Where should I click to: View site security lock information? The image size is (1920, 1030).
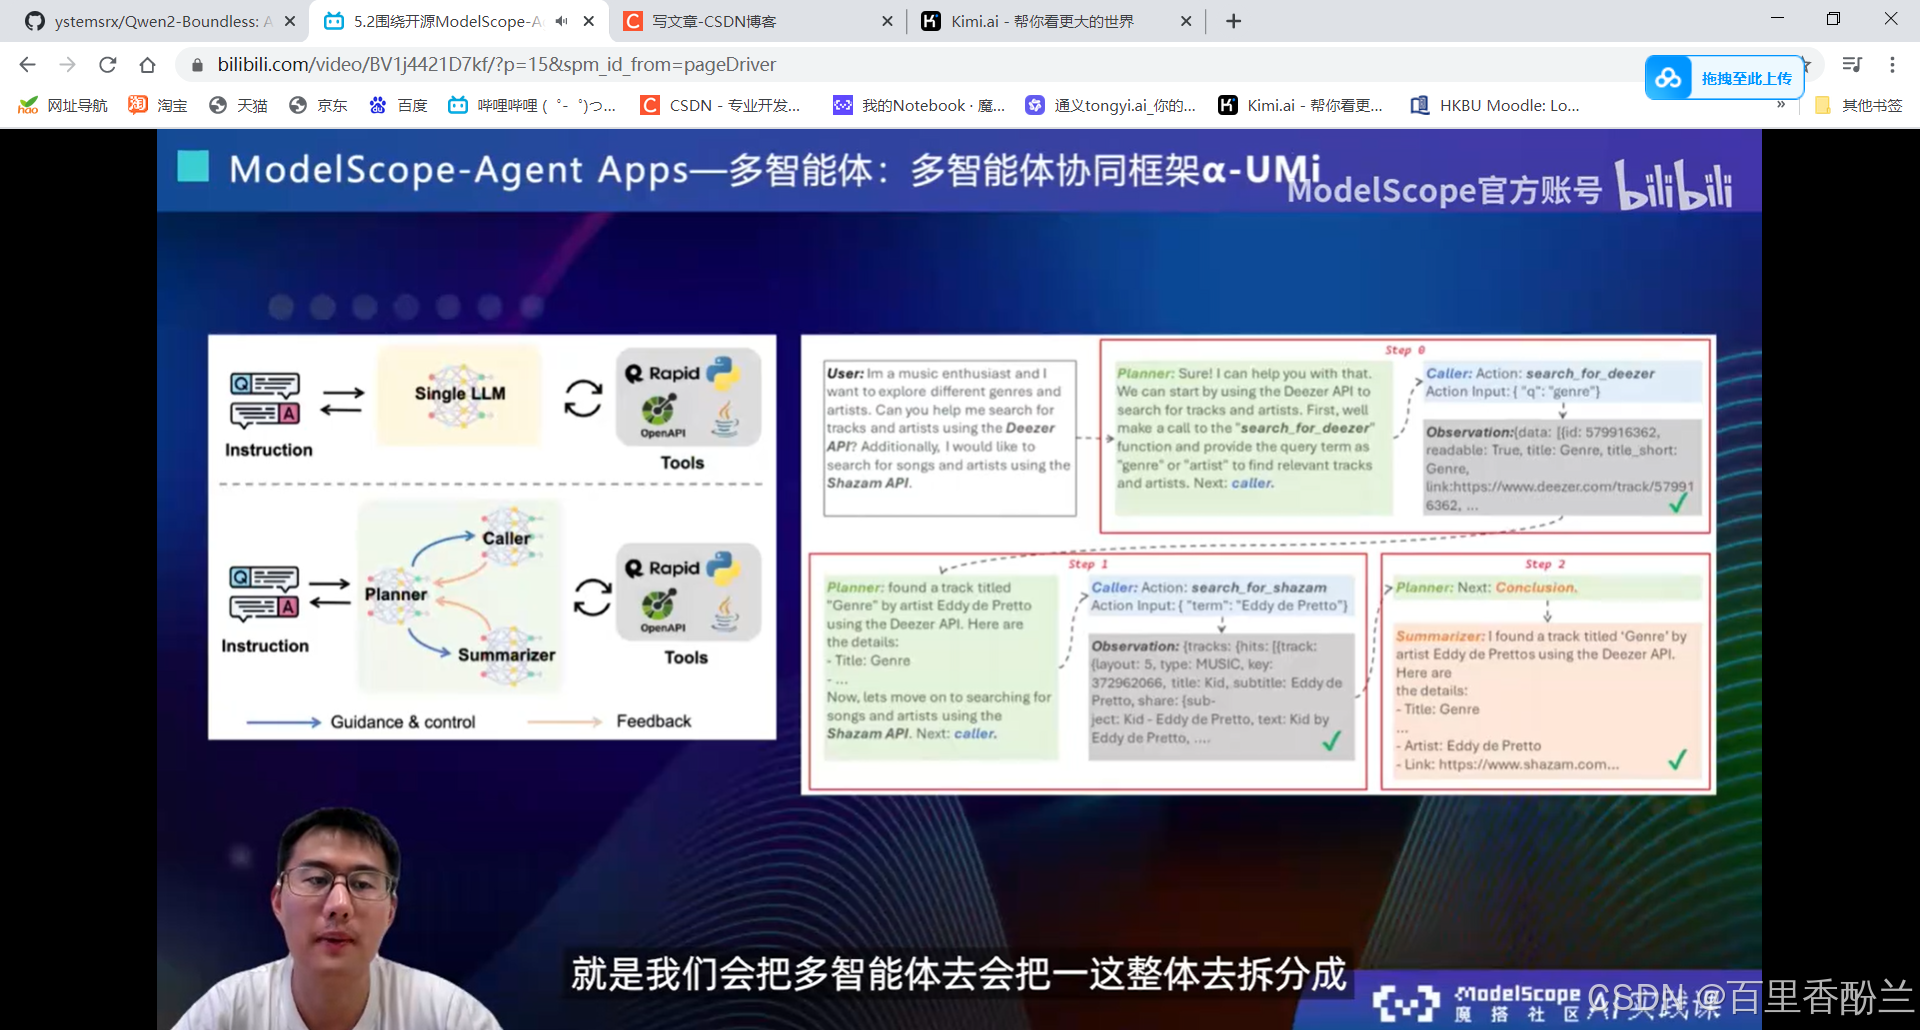click(x=197, y=65)
